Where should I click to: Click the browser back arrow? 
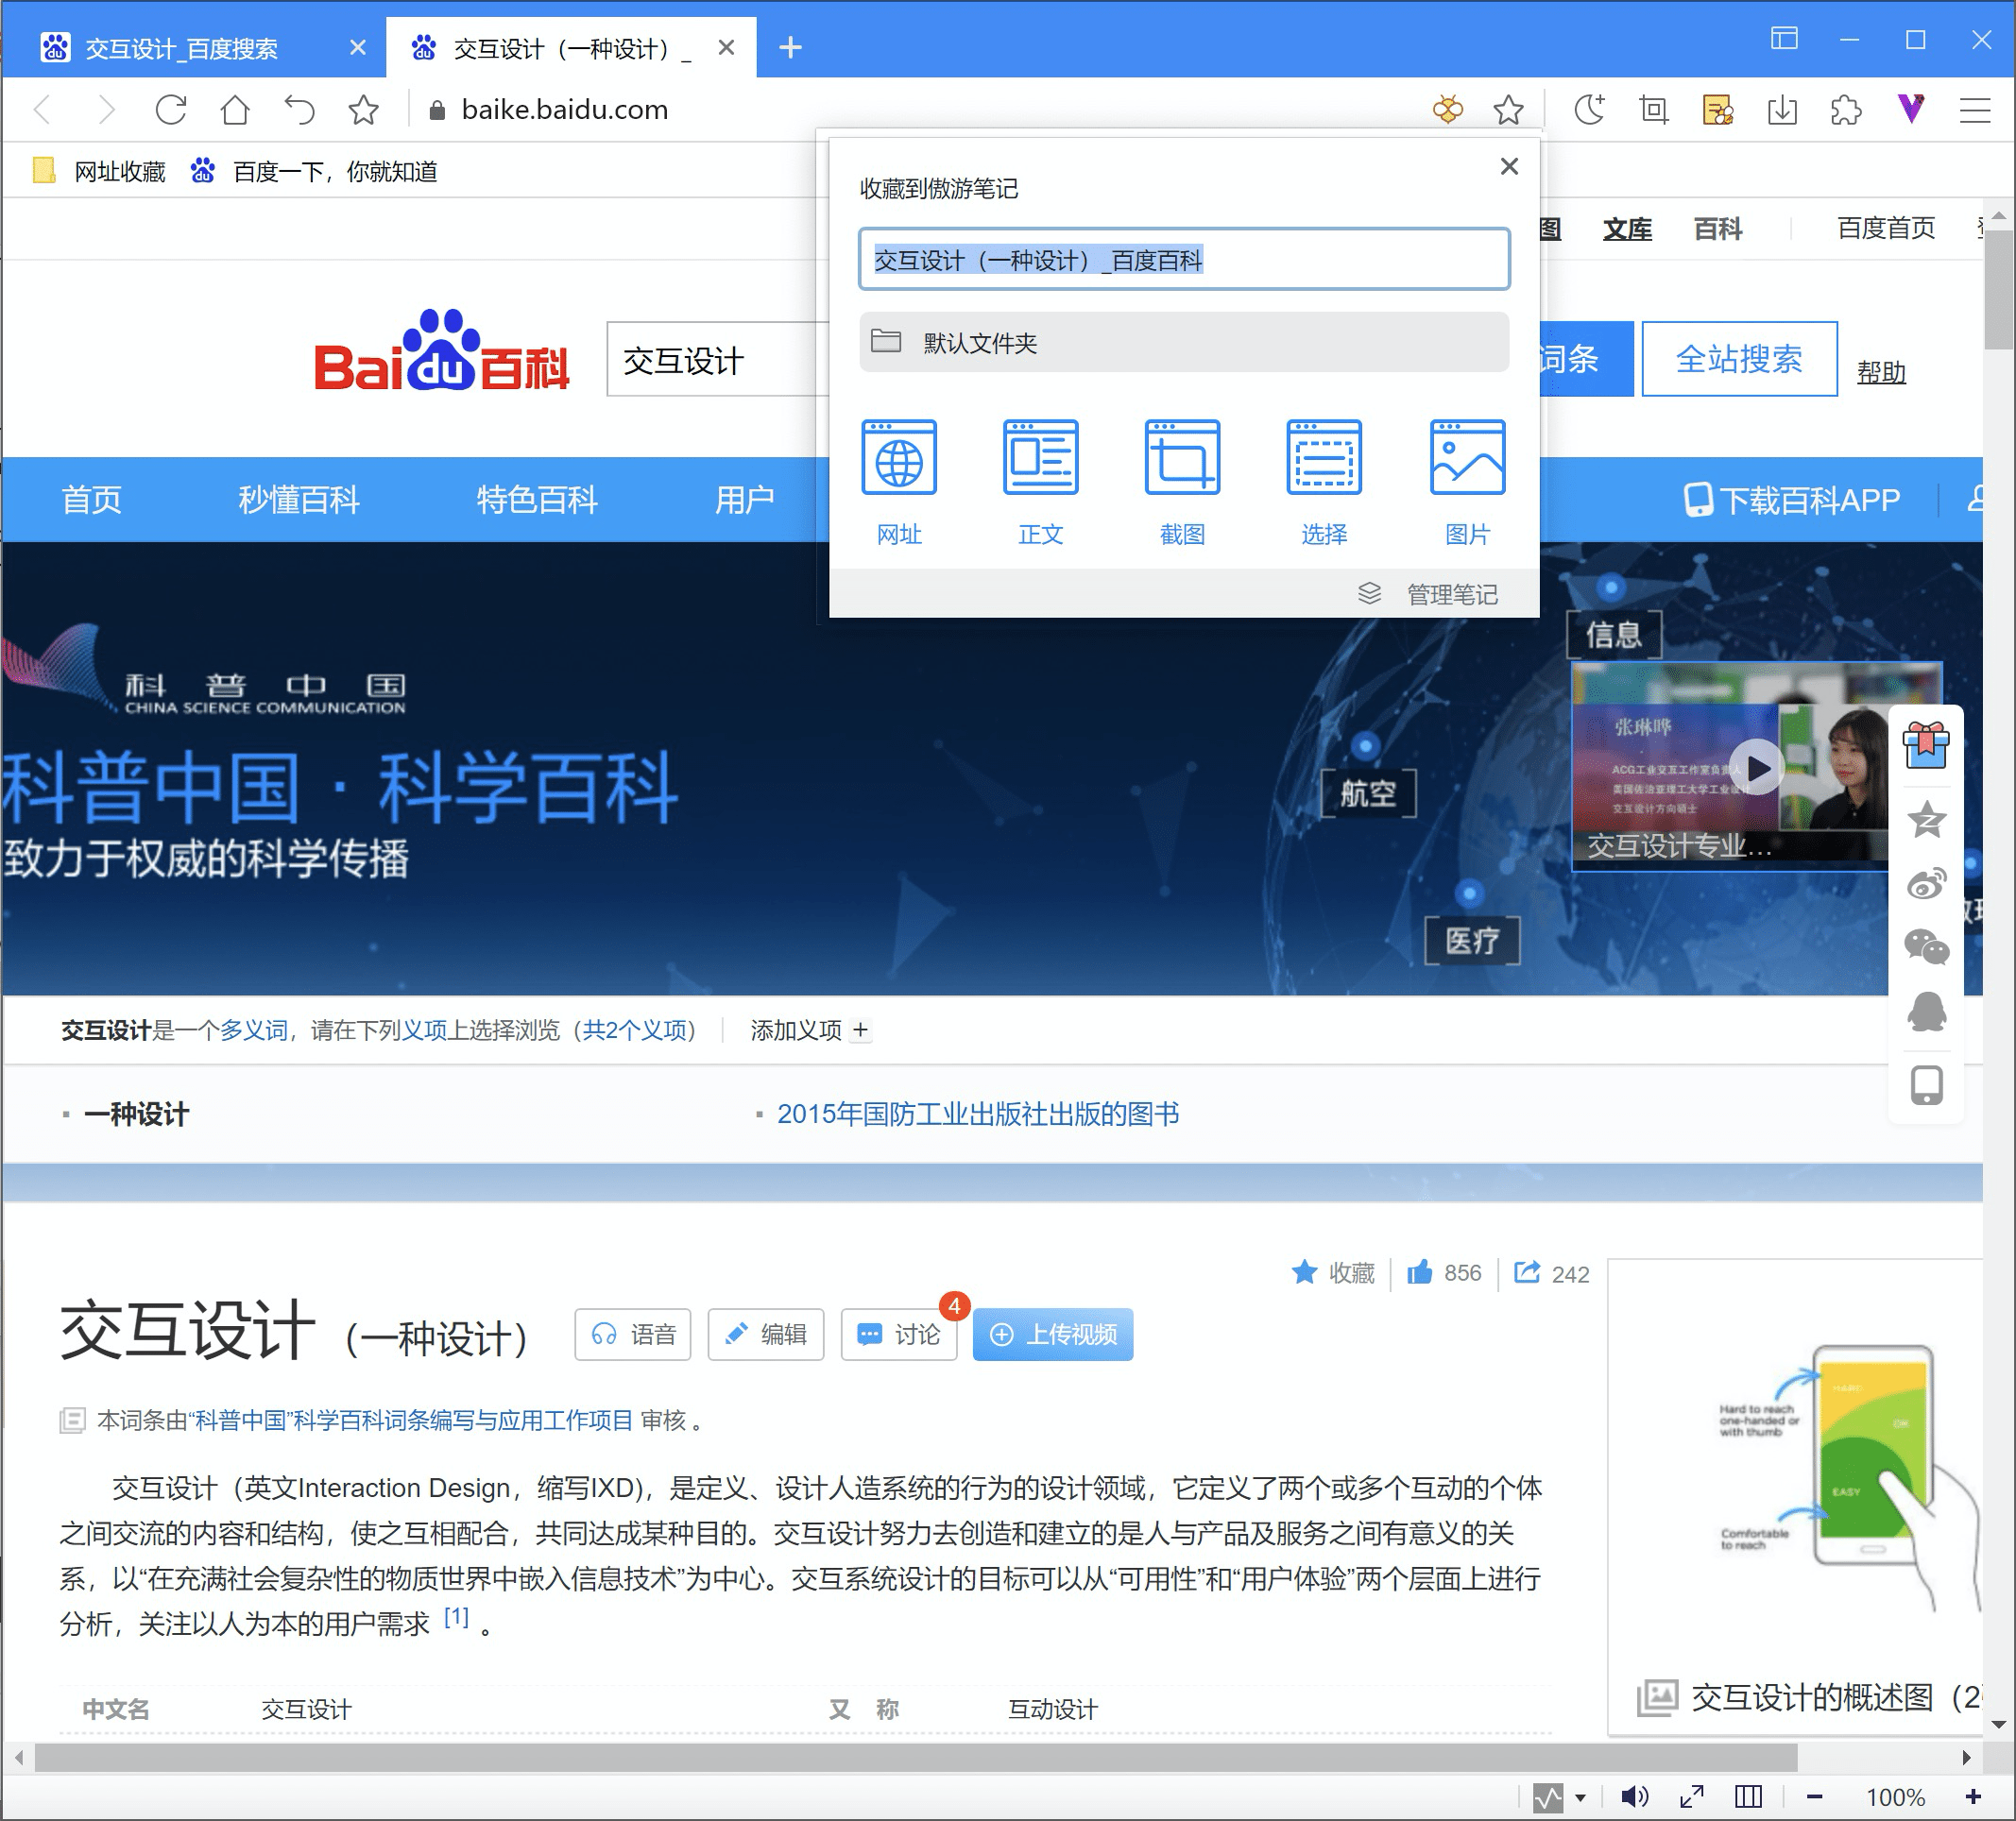(43, 109)
